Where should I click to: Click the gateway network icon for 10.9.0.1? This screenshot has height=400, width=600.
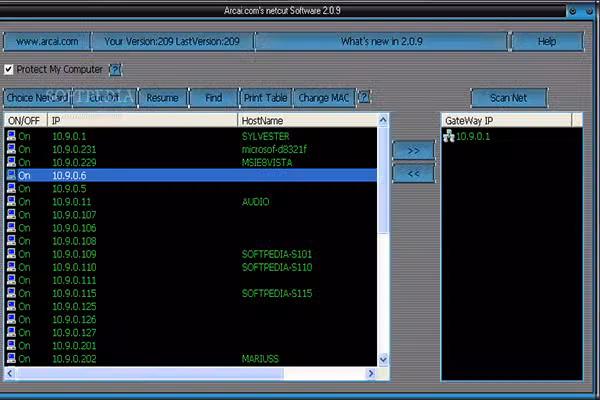click(449, 136)
